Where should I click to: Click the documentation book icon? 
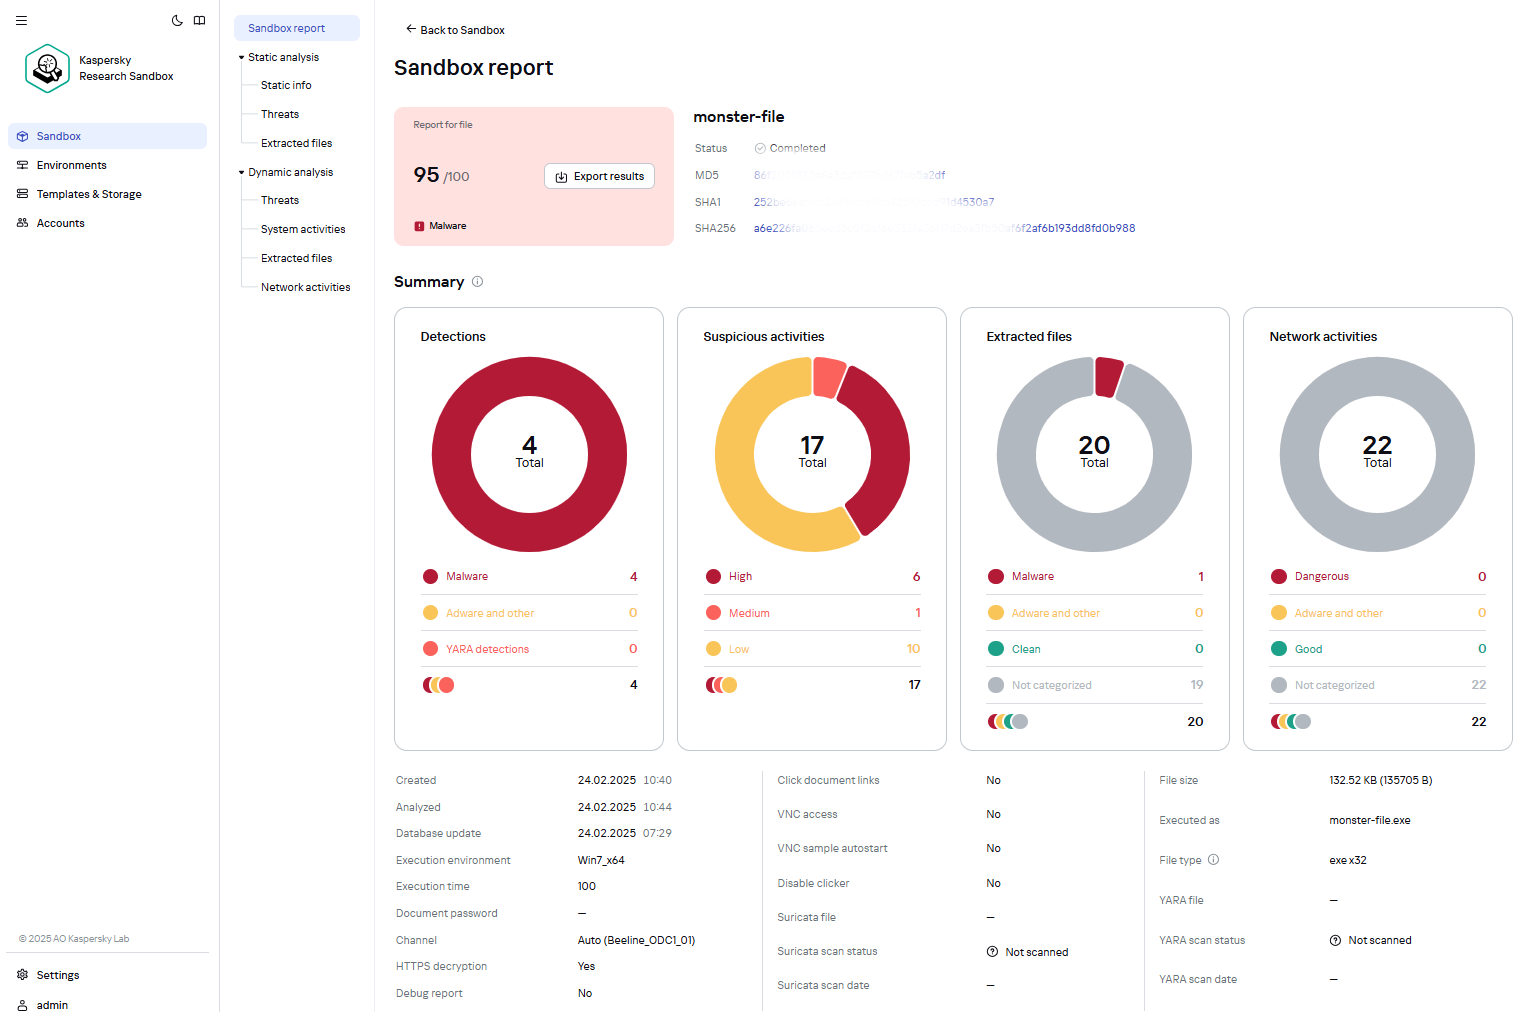[x=199, y=20]
